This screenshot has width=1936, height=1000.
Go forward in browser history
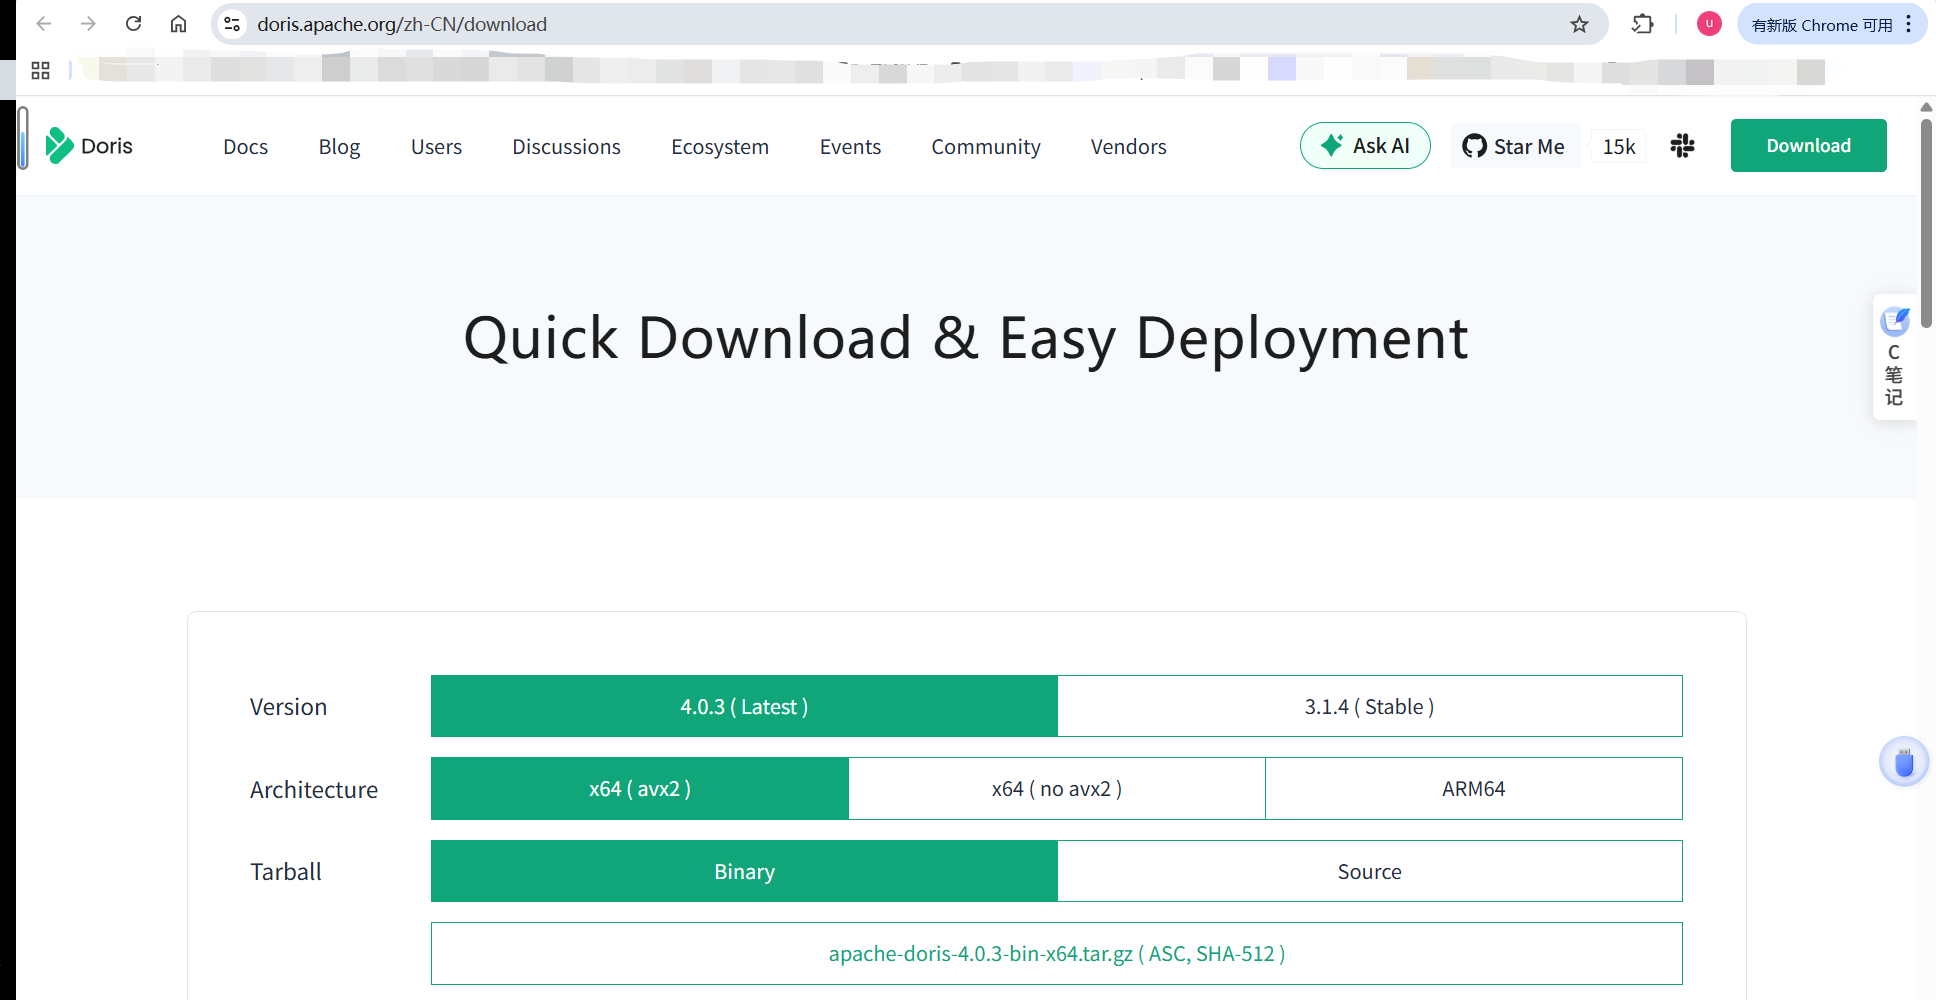point(89,24)
